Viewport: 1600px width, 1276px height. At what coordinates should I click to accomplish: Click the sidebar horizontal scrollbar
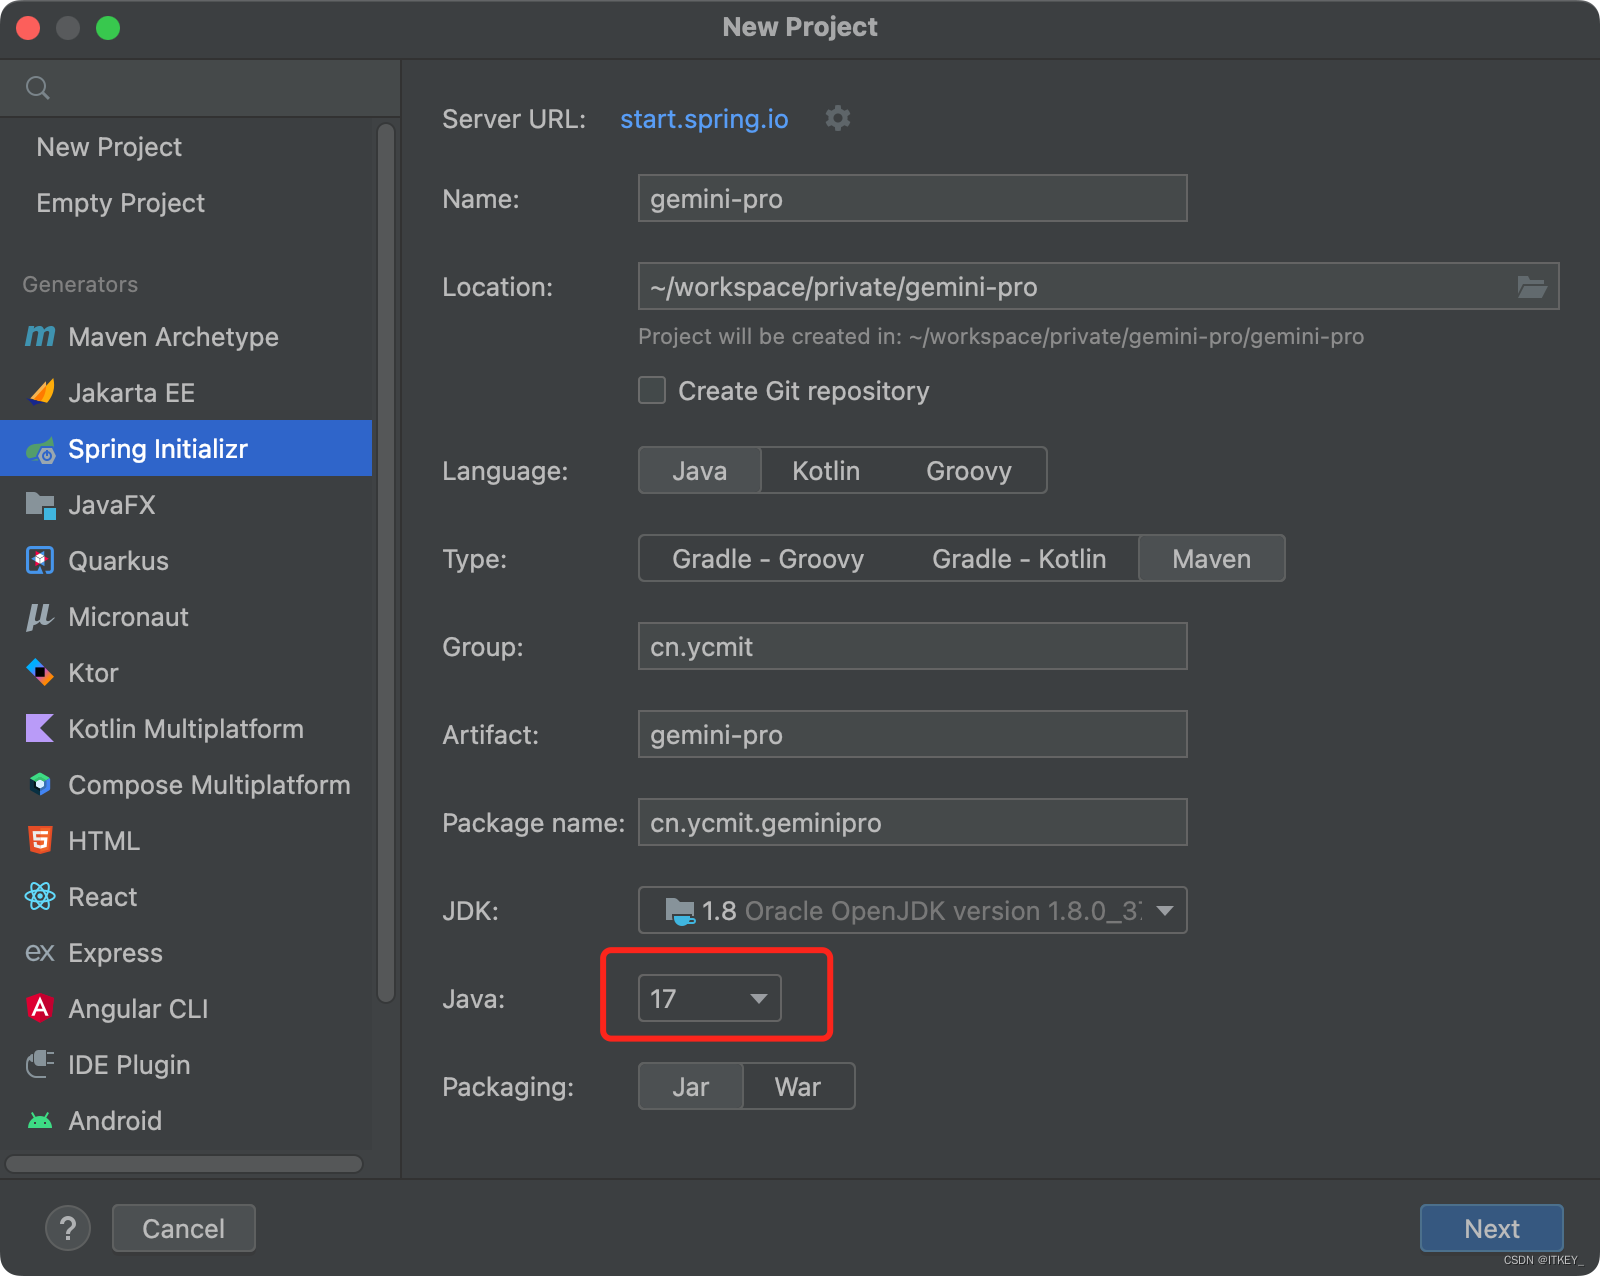(184, 1164)
